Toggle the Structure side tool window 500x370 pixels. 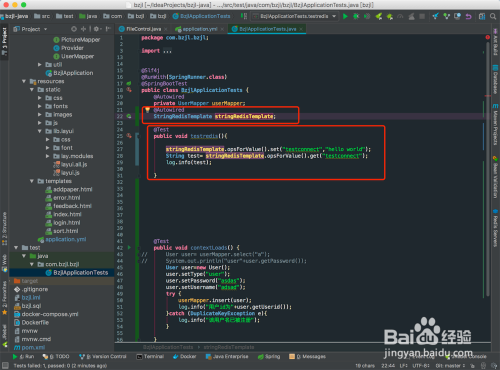click(x=4, y=229)
